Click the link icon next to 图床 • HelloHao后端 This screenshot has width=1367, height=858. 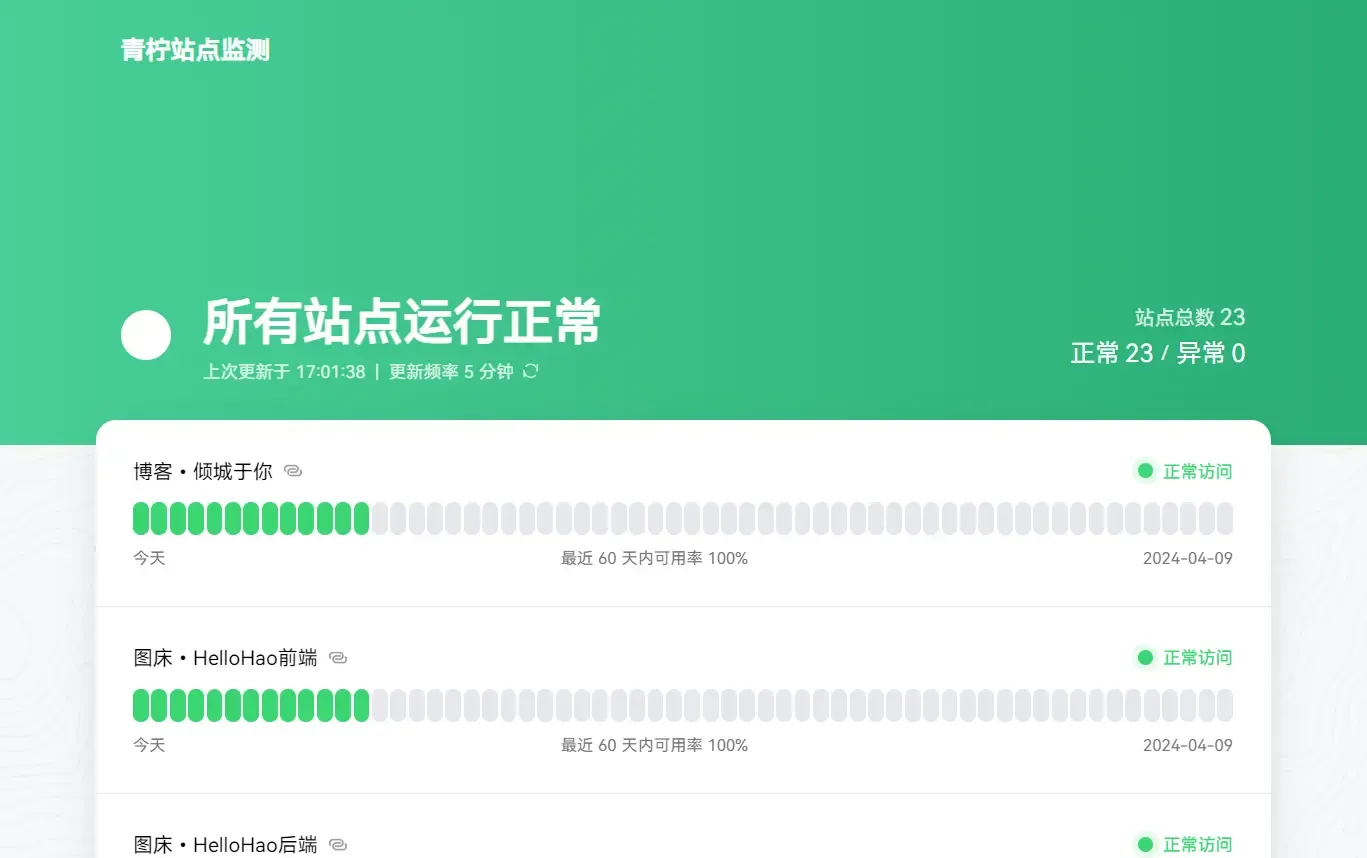click(338, 845)
